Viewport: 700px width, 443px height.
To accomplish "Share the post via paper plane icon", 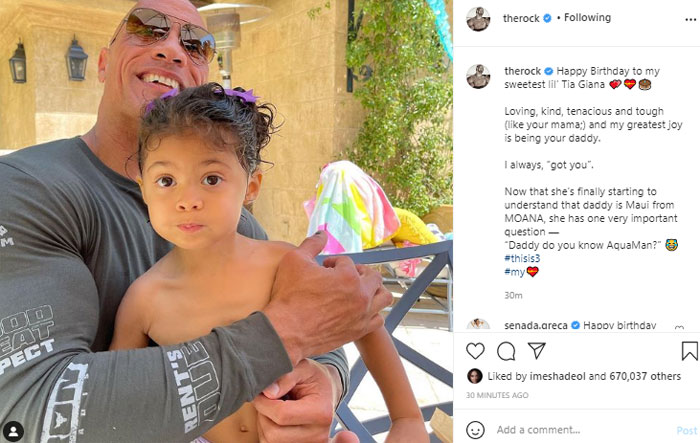I will [x=537, y=351].
